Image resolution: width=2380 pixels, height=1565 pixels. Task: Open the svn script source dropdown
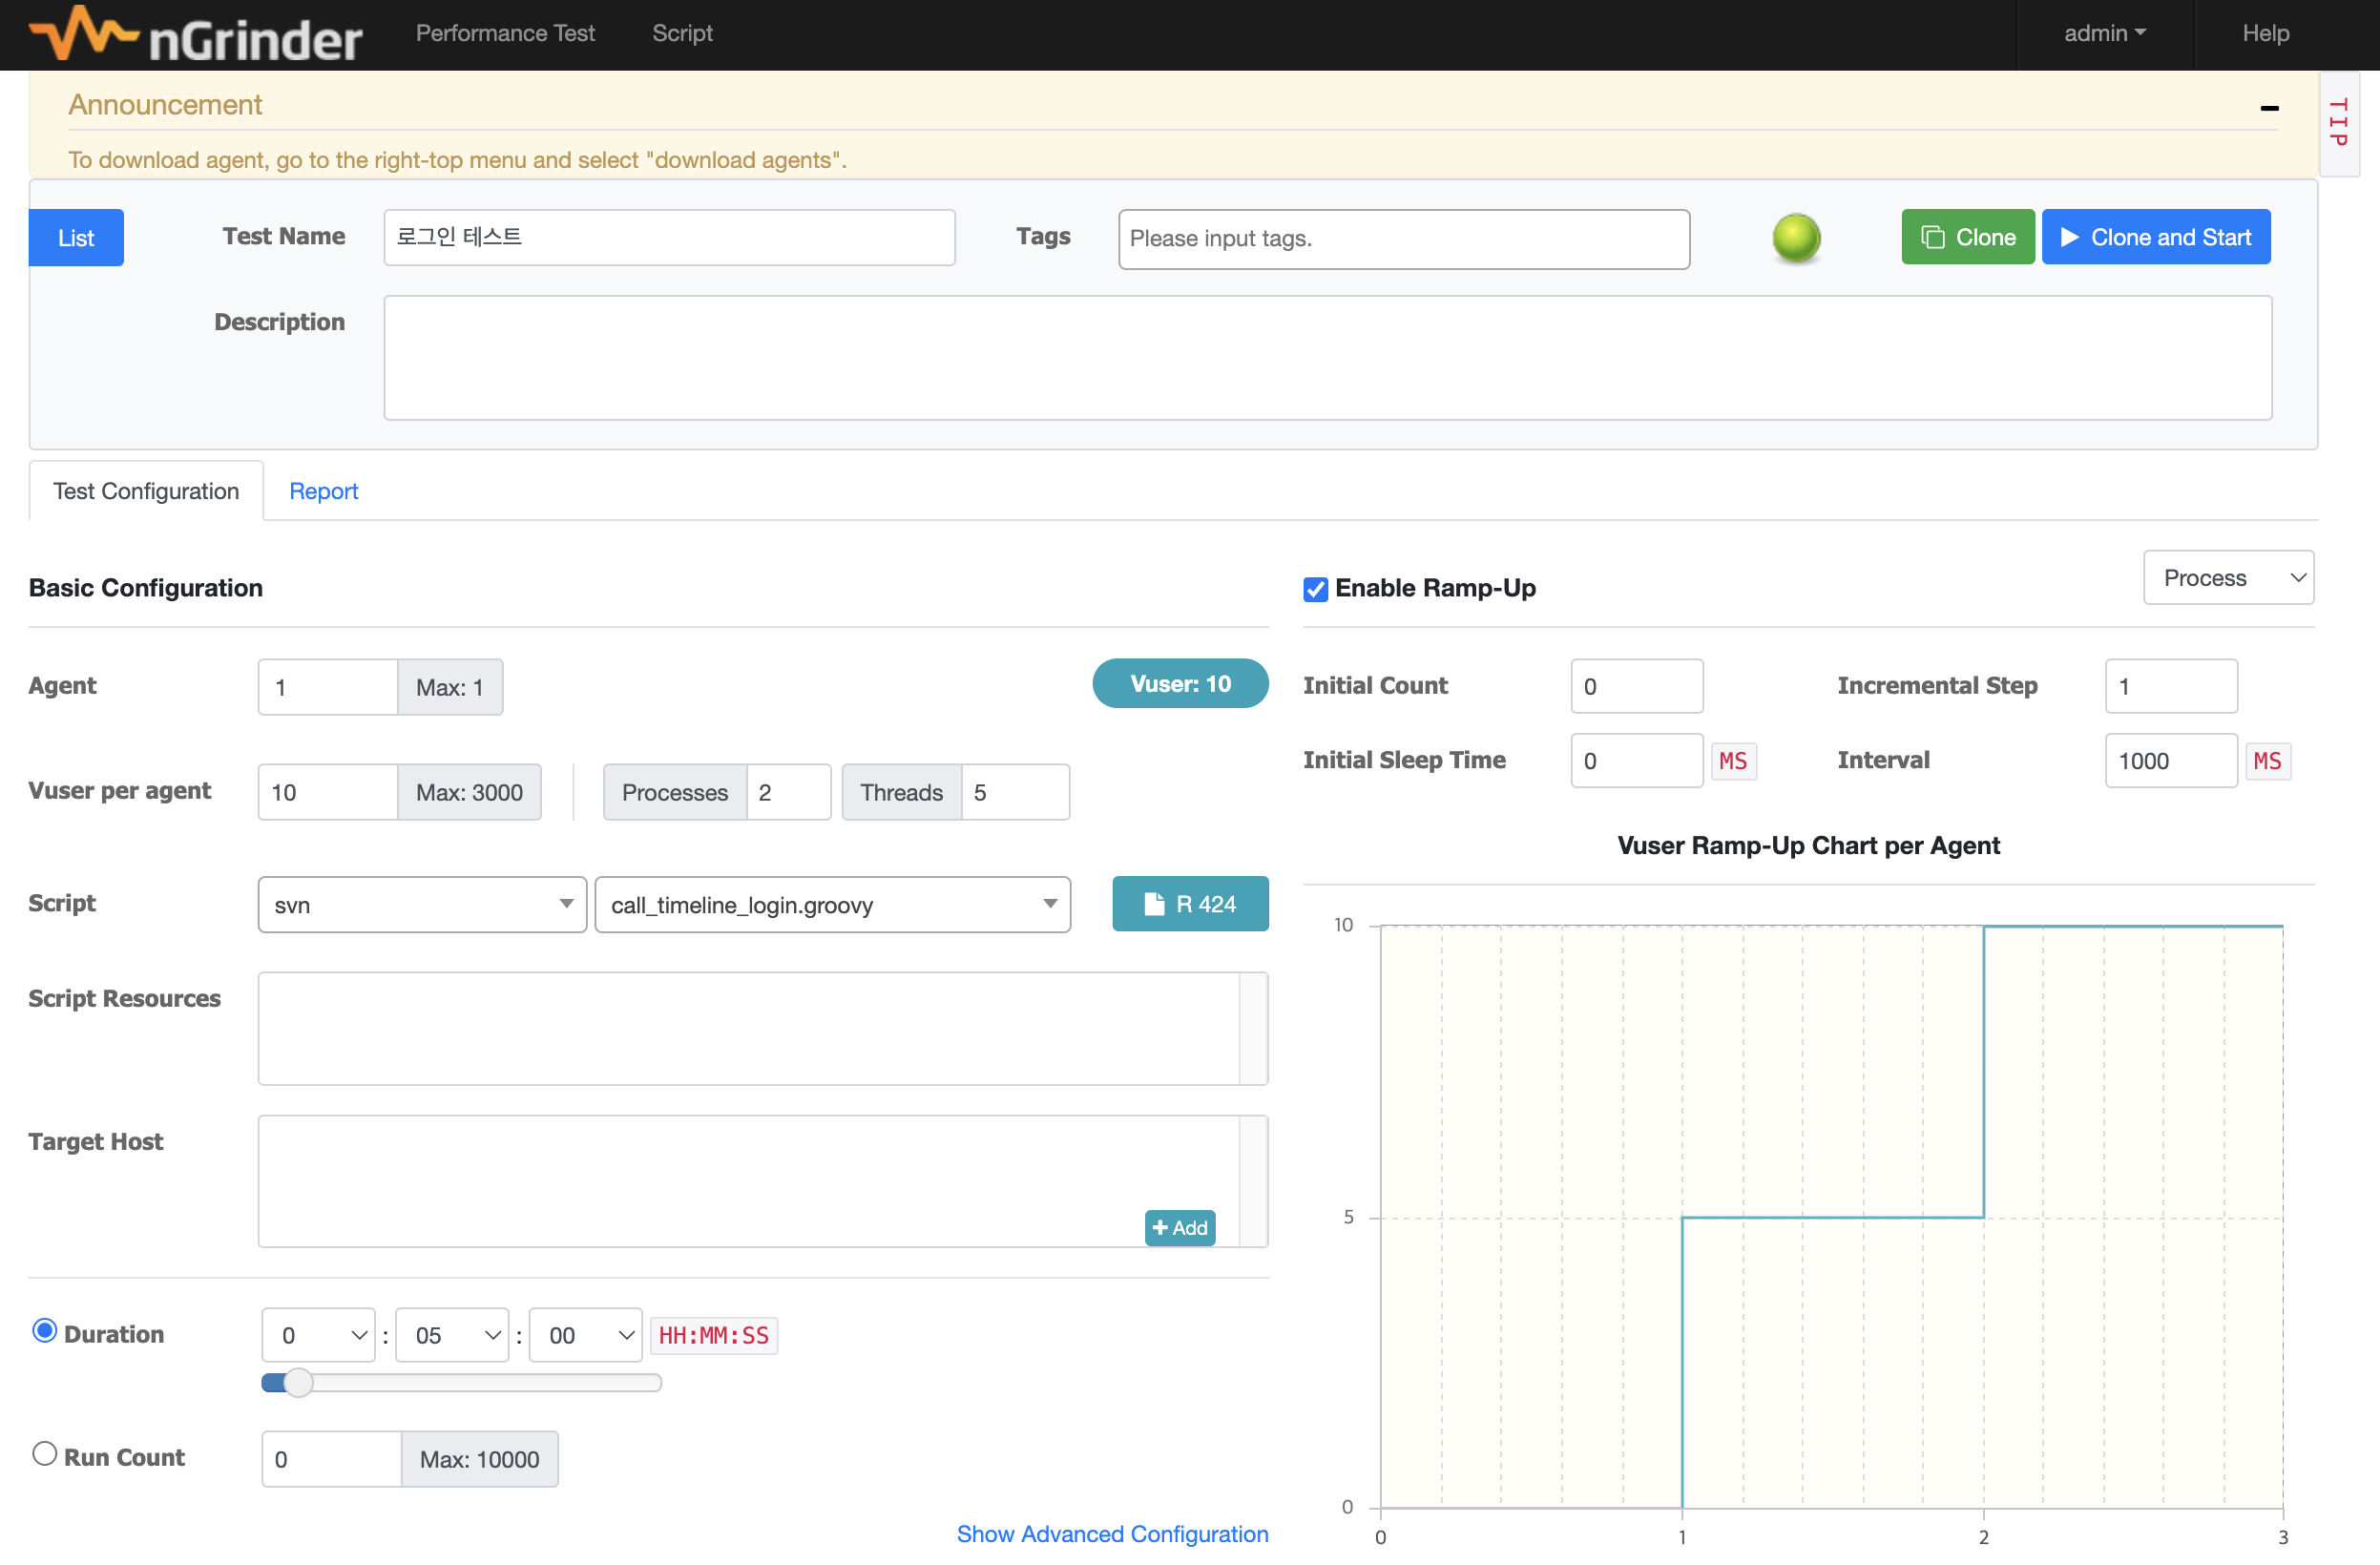tap(421, 904)
